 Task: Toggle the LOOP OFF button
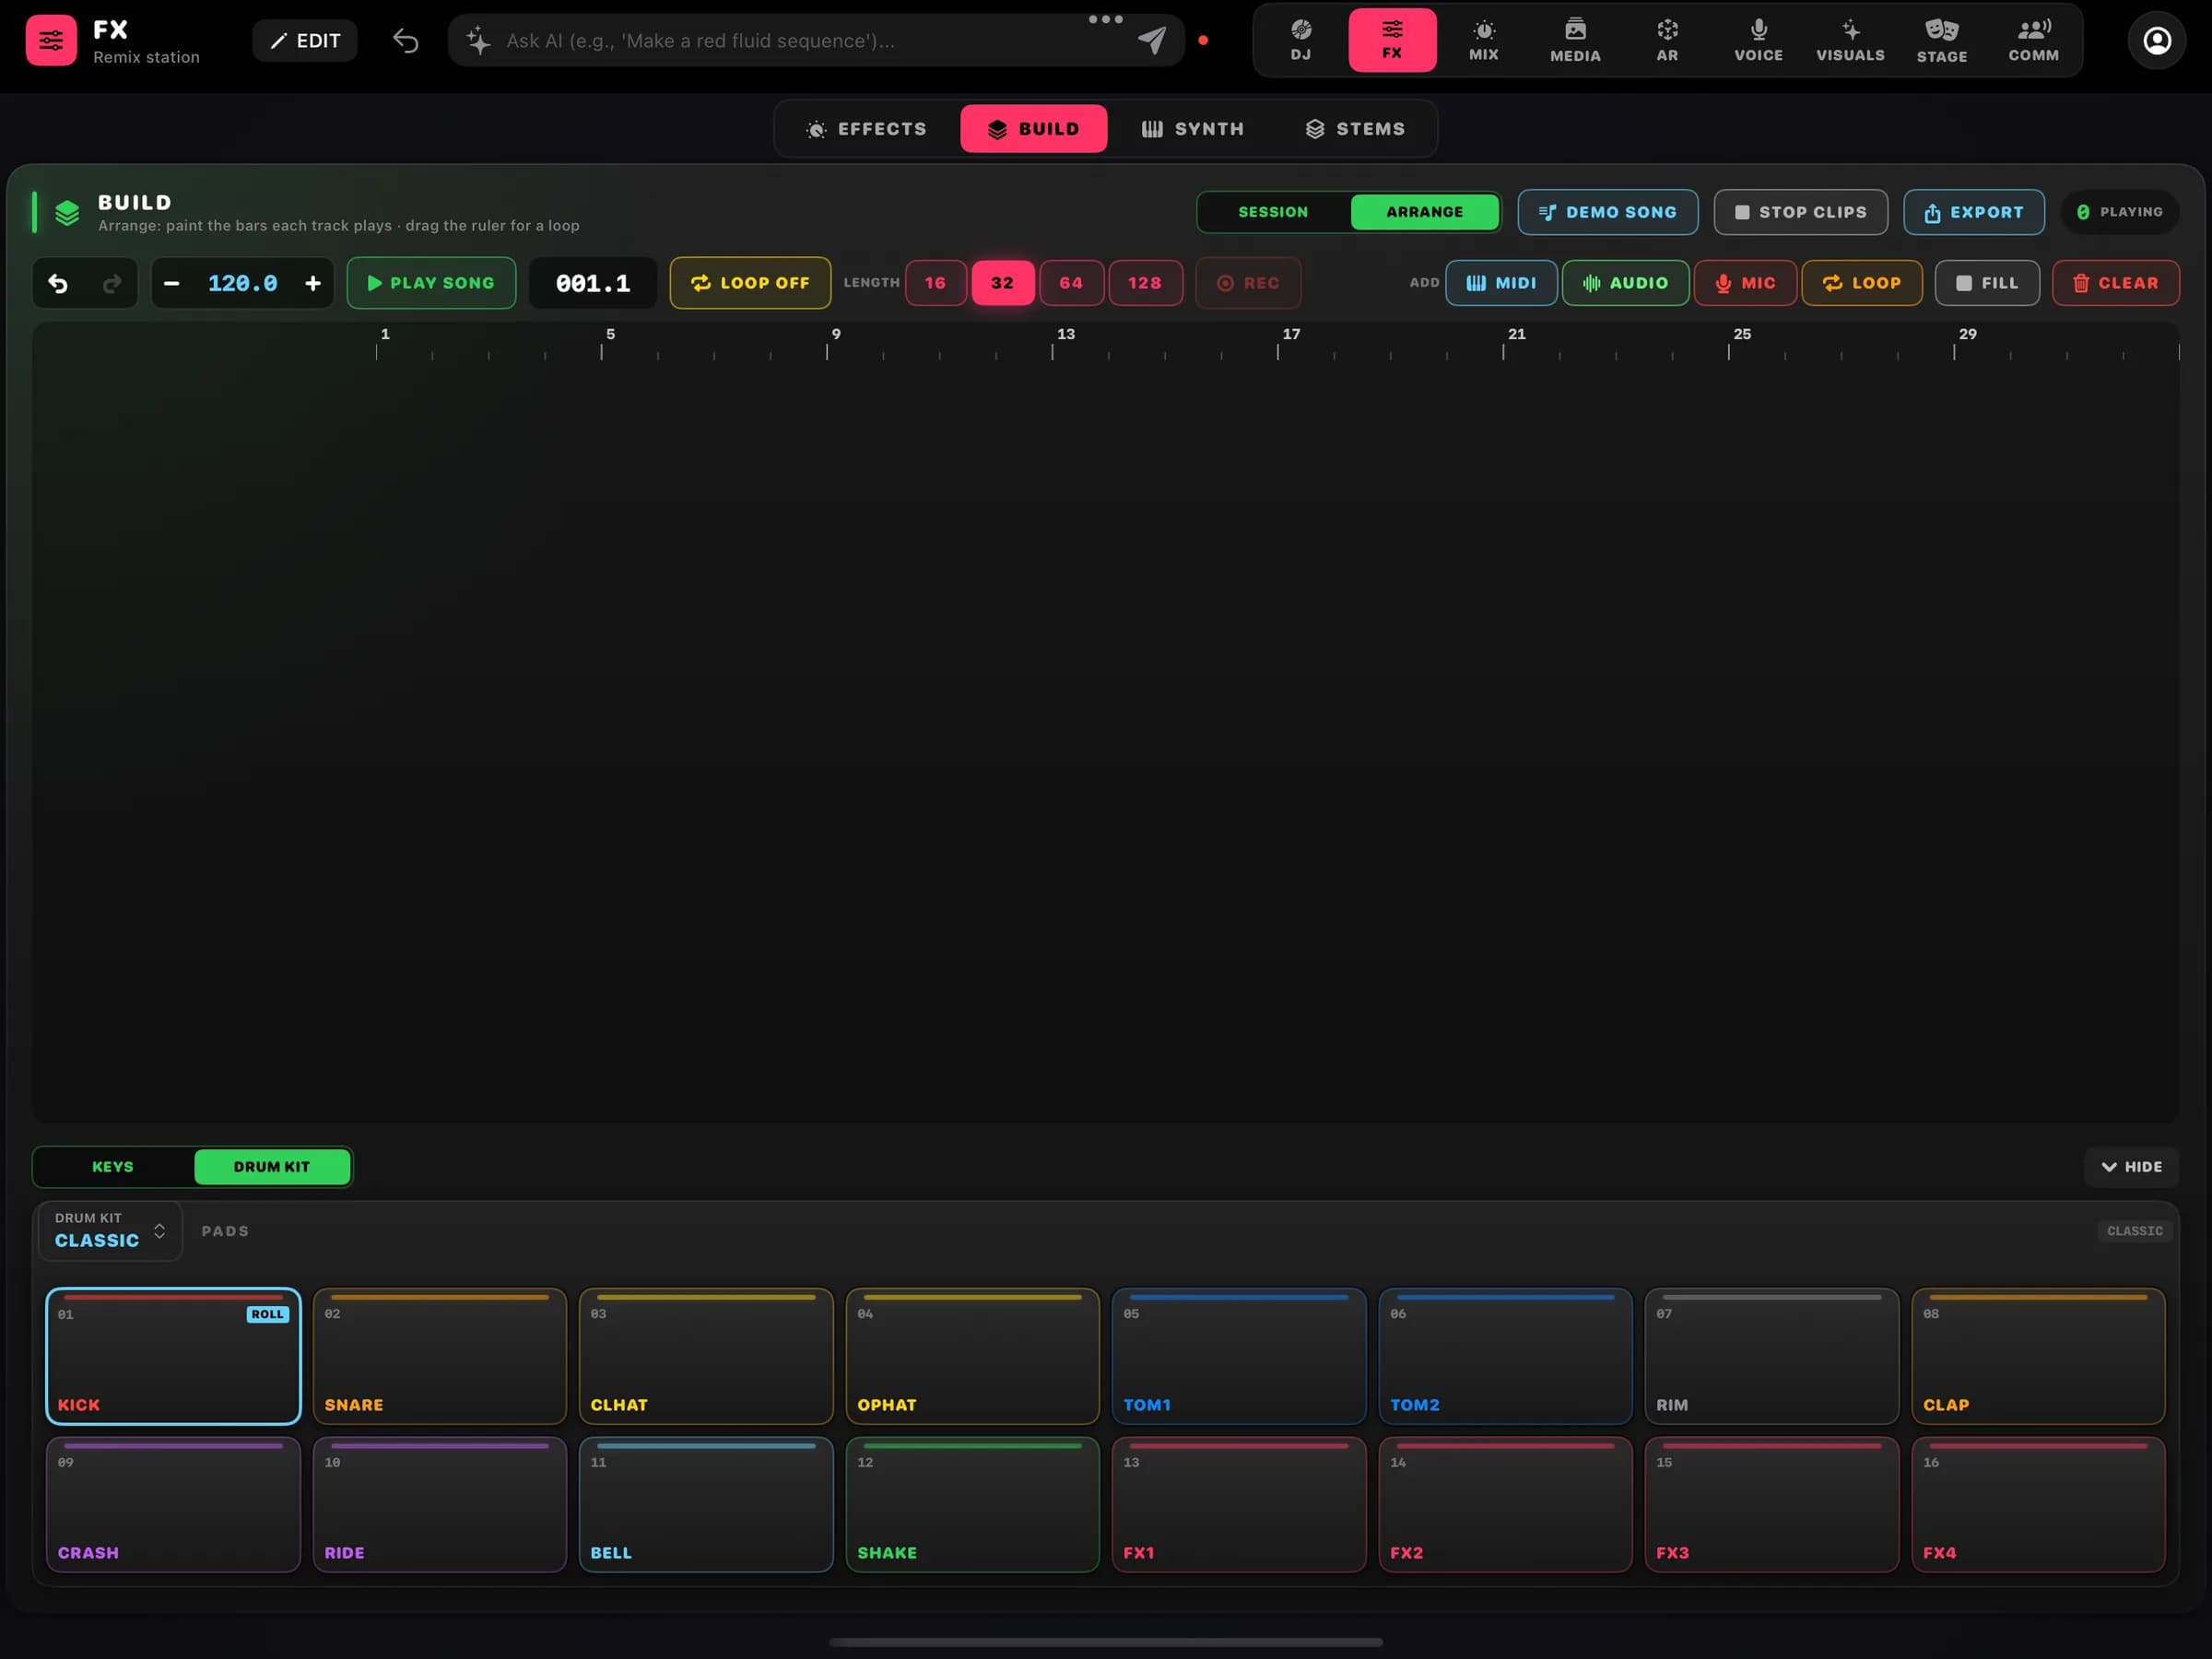(x=750, y=283)
